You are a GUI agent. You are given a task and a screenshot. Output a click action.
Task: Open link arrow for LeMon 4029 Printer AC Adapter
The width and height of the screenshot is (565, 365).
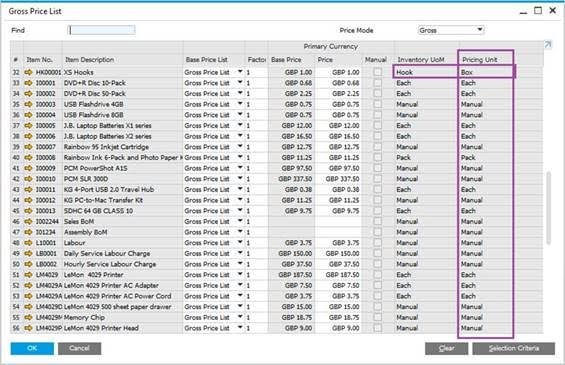28,285
